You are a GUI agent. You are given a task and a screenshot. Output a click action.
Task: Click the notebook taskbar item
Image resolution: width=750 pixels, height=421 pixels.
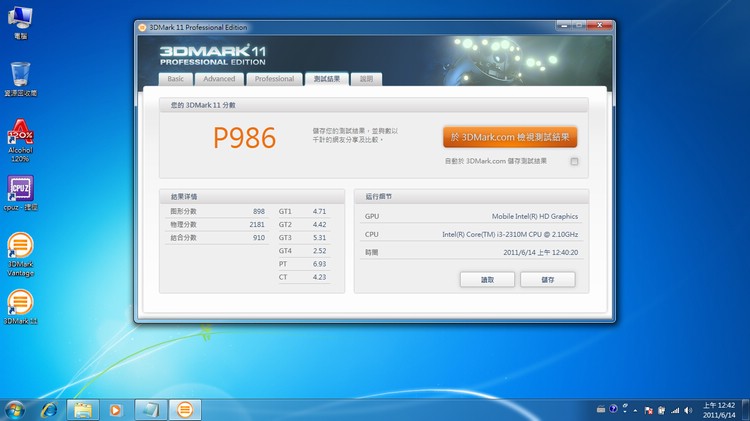tap(151, 410)
